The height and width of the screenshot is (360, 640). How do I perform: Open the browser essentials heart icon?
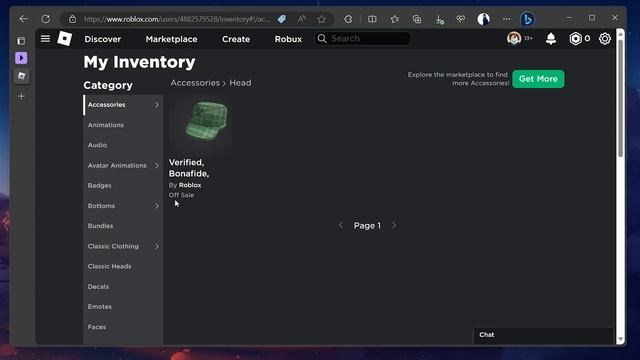coord(461,19)
